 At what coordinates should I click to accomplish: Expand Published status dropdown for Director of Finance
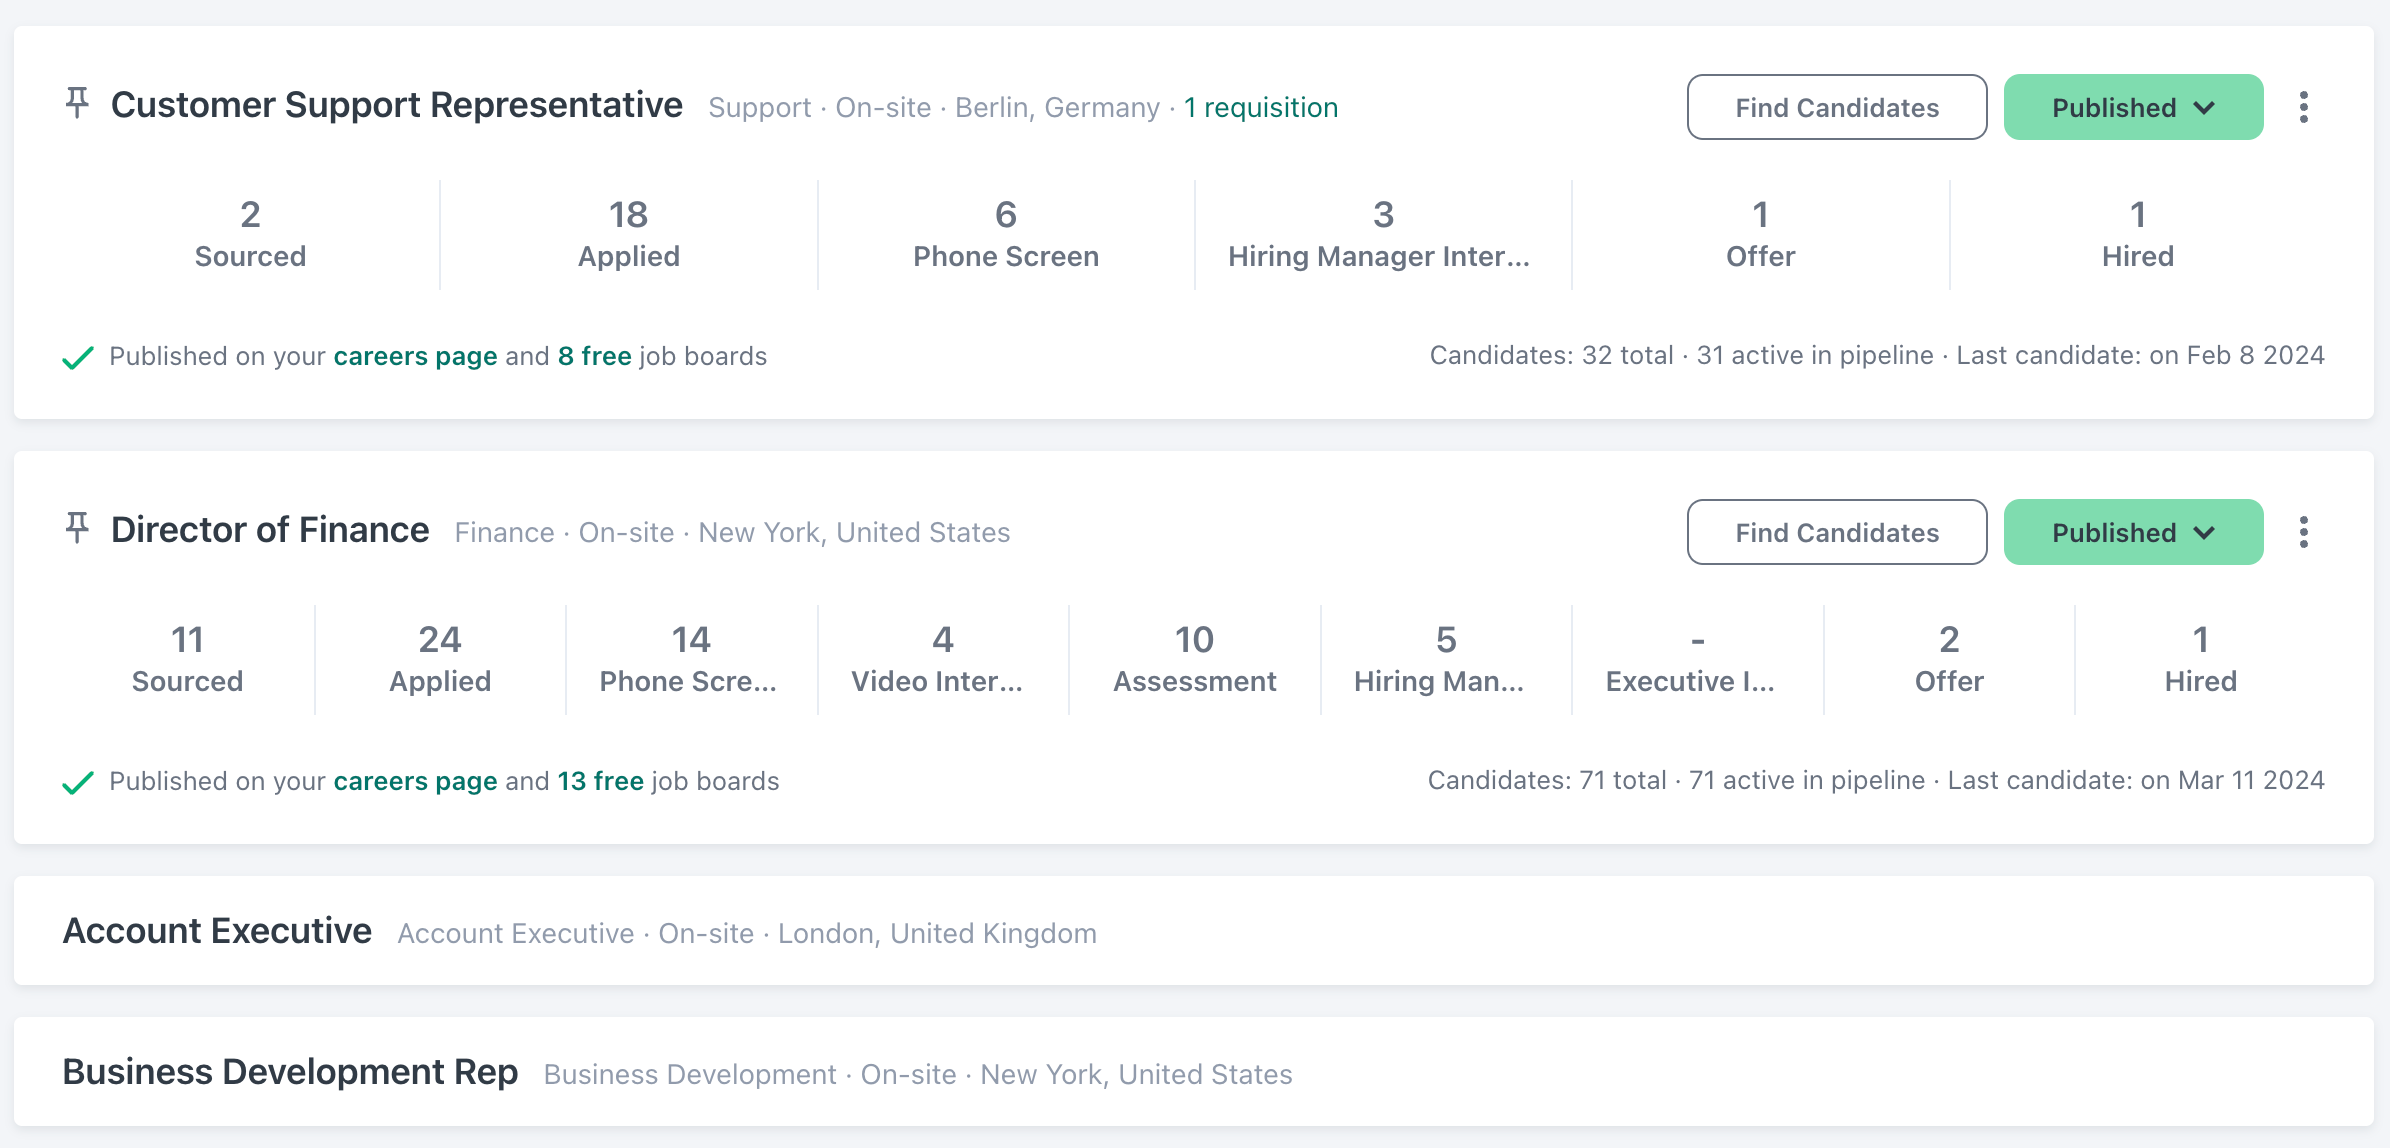pos(2133,532)
